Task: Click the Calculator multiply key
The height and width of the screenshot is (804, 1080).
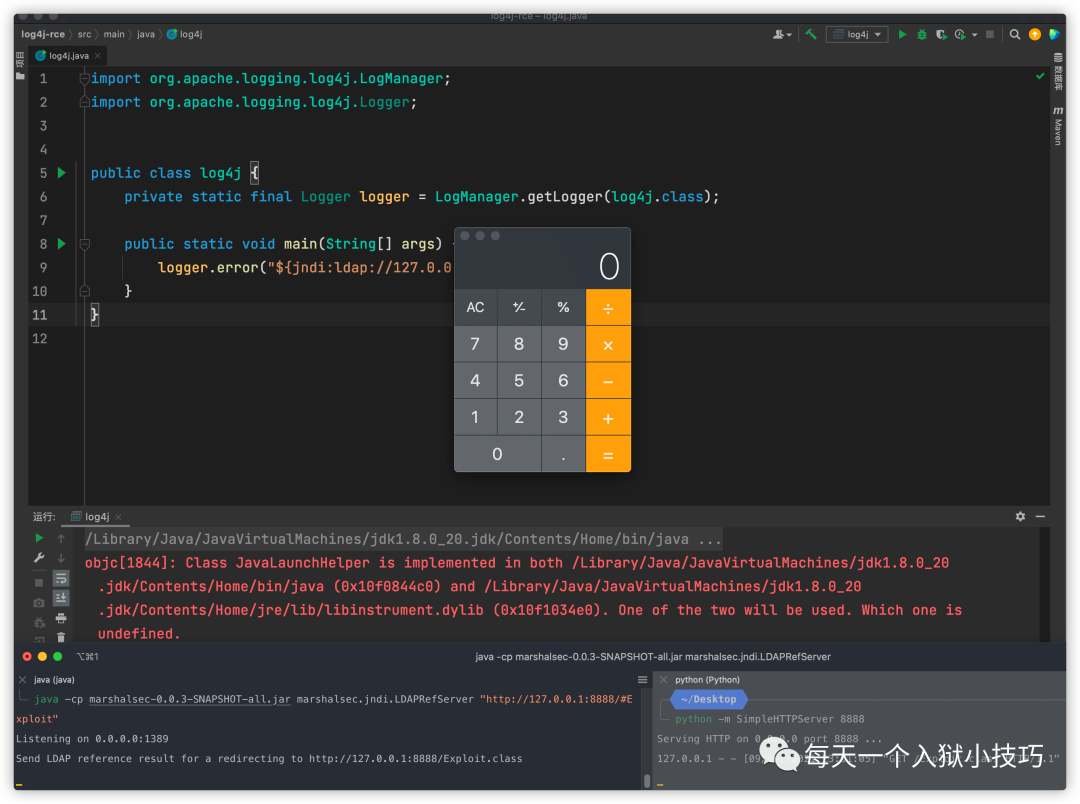Action: (608, 344)
